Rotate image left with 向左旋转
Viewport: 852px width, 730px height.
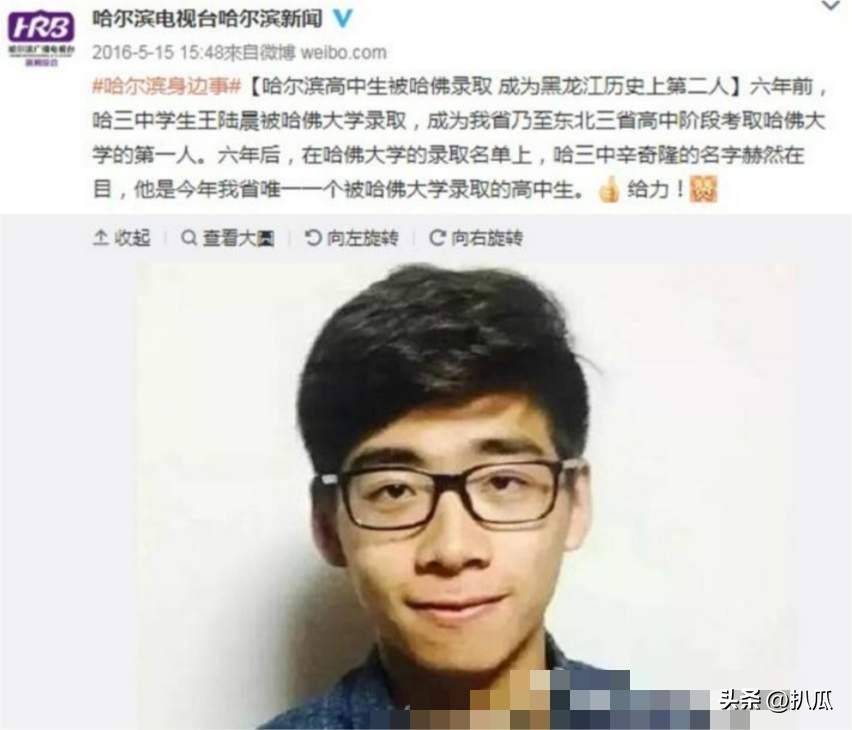tap(352, 238)
